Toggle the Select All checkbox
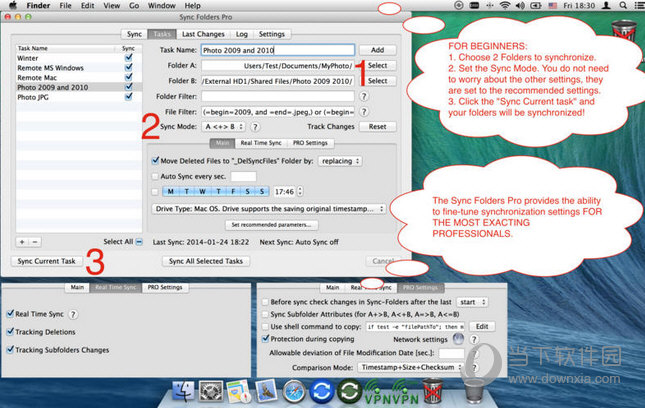The width and height of the screenshot is (645, 408). coord(139,242)
